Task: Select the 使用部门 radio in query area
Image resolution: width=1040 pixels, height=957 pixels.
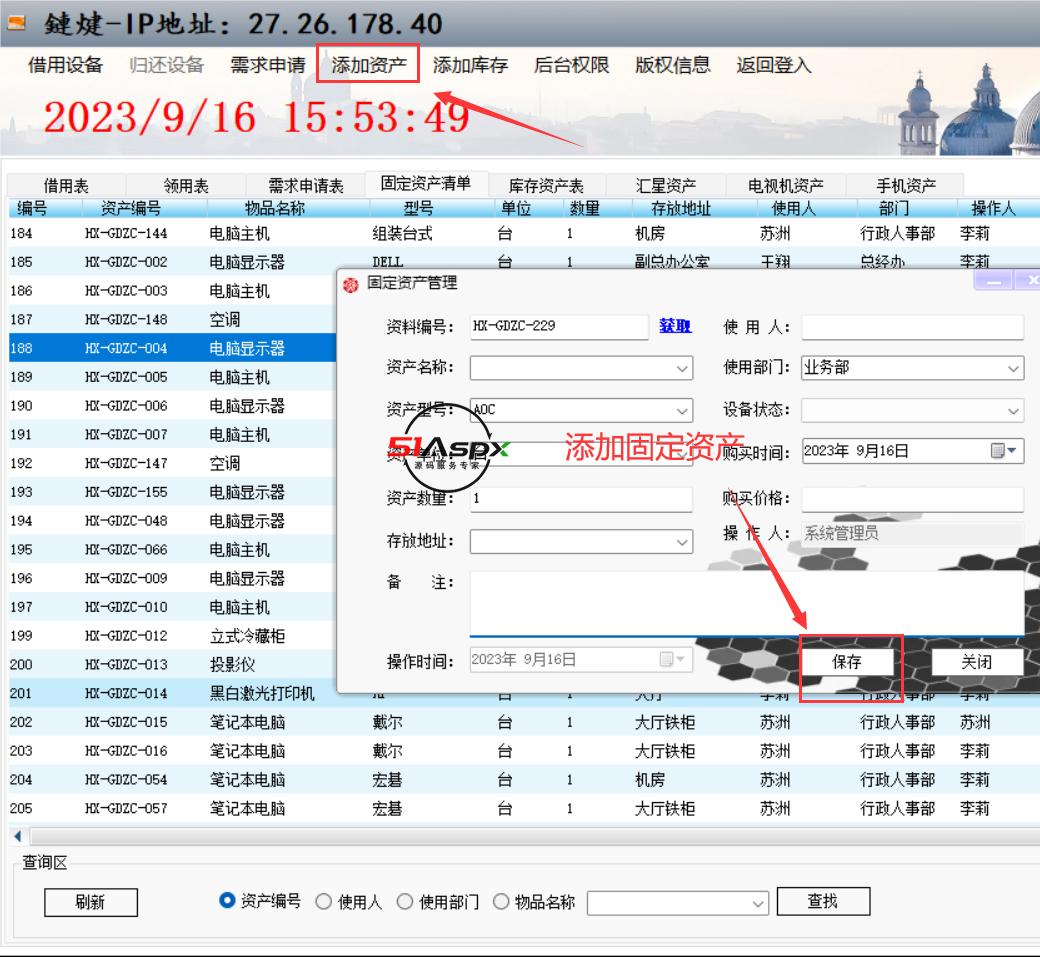Action: 407,900
